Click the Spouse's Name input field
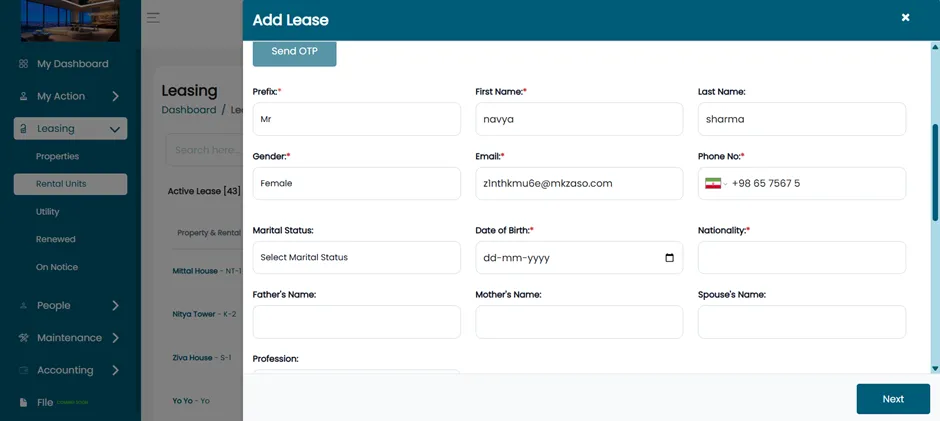The image size is (940, 421). tap(802, 322)
